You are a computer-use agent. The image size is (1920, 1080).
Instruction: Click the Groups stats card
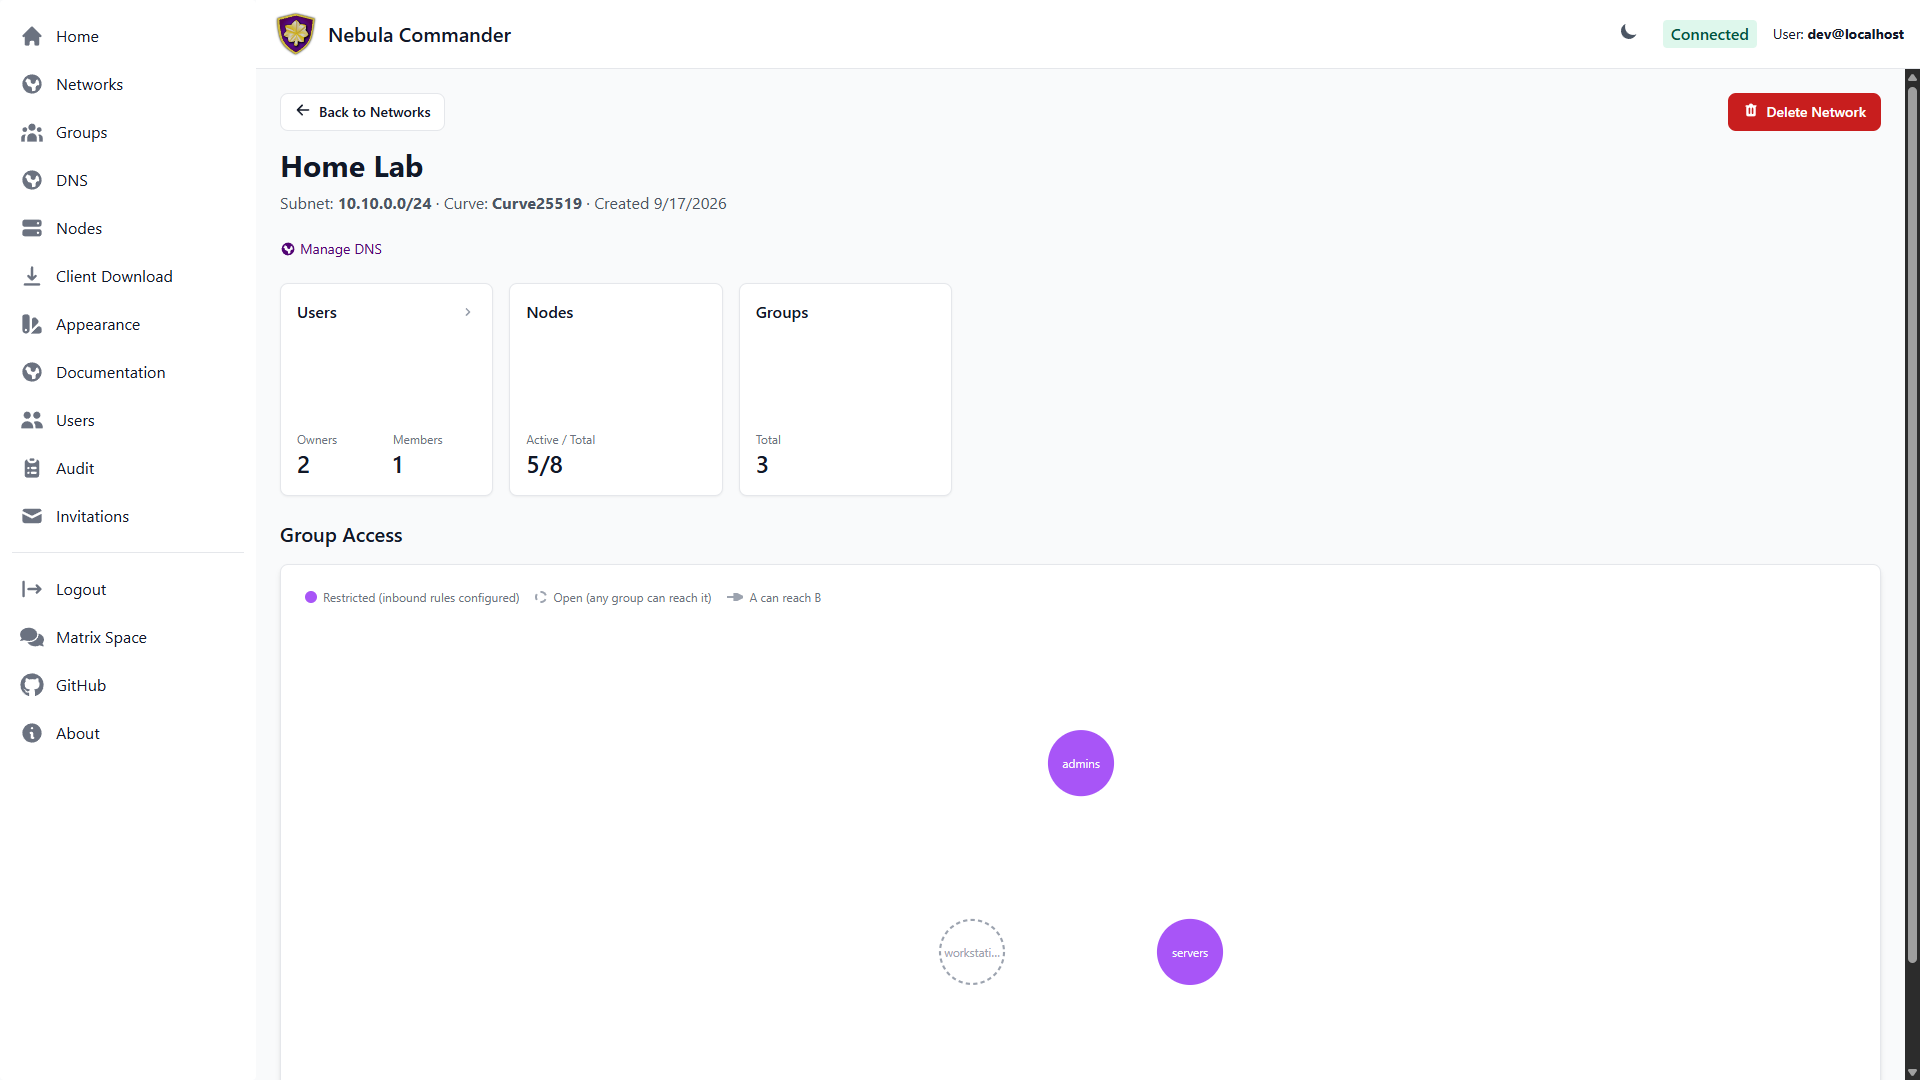(845, 389)
